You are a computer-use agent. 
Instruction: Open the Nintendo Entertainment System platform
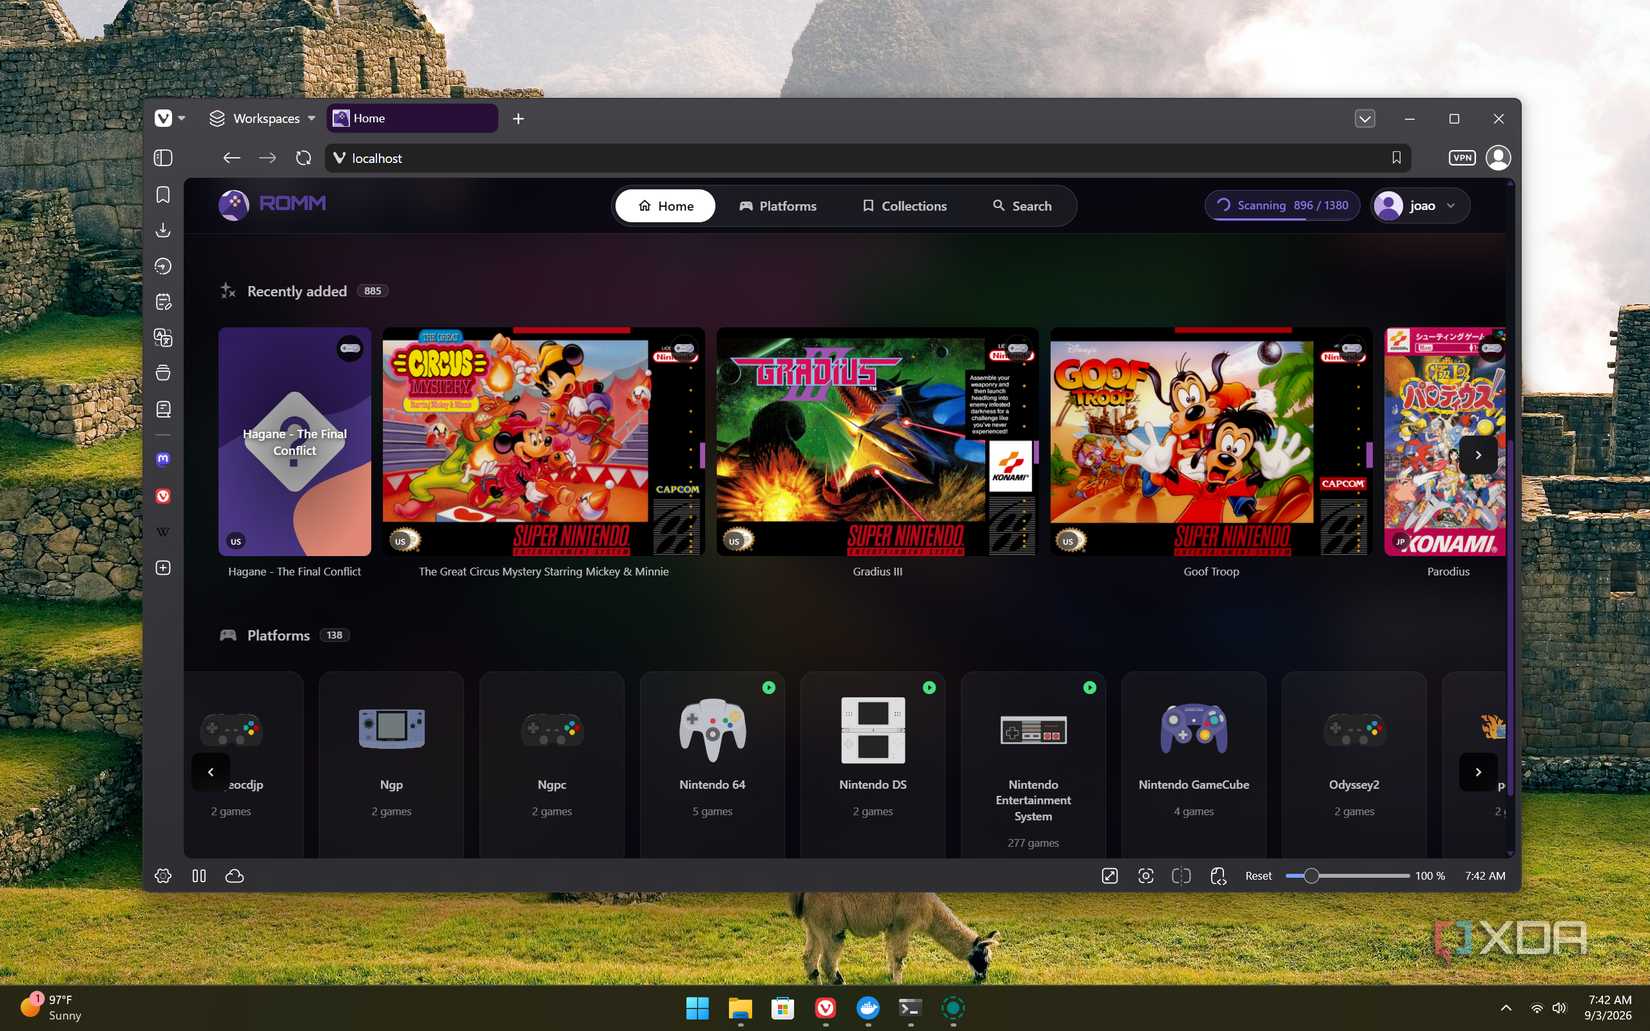click(1033, 765)
